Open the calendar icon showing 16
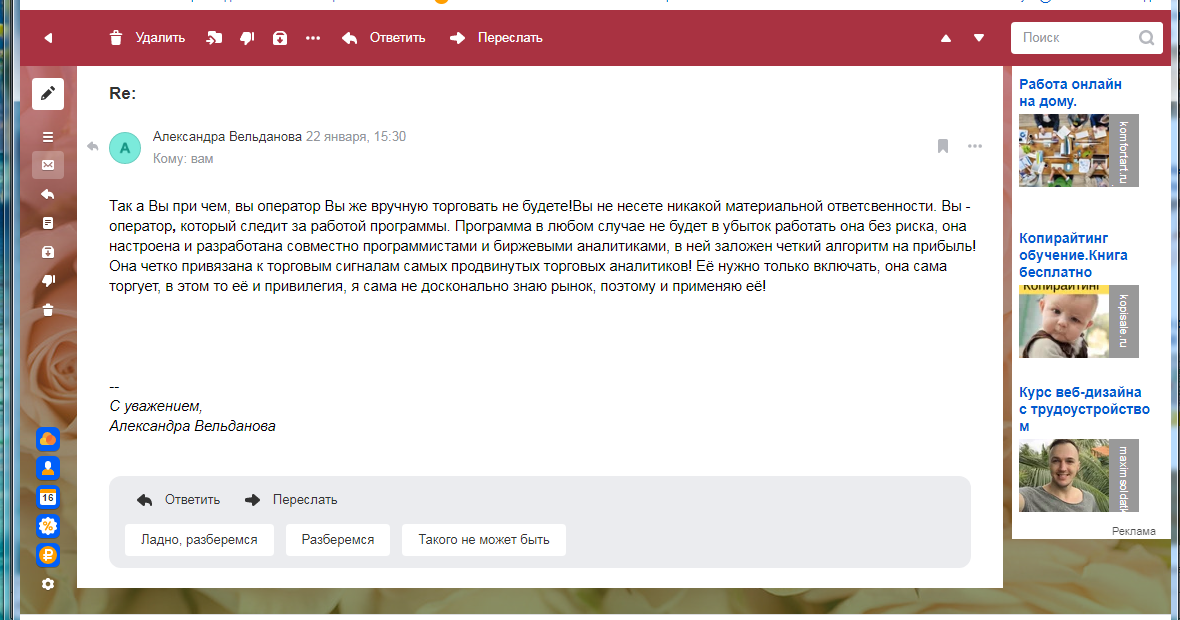The image size is (1180, 620). 48,497
